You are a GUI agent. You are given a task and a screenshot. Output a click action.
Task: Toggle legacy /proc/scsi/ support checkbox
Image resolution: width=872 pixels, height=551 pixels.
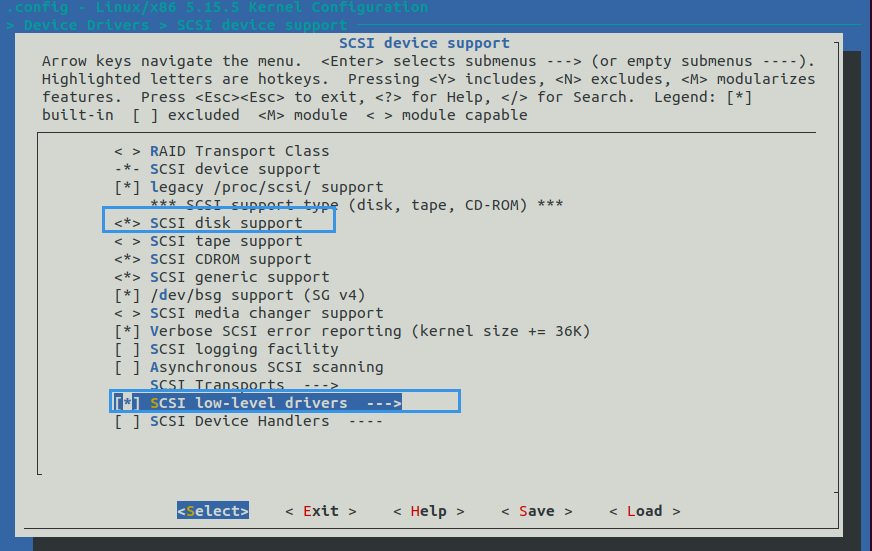coord(125,187)
